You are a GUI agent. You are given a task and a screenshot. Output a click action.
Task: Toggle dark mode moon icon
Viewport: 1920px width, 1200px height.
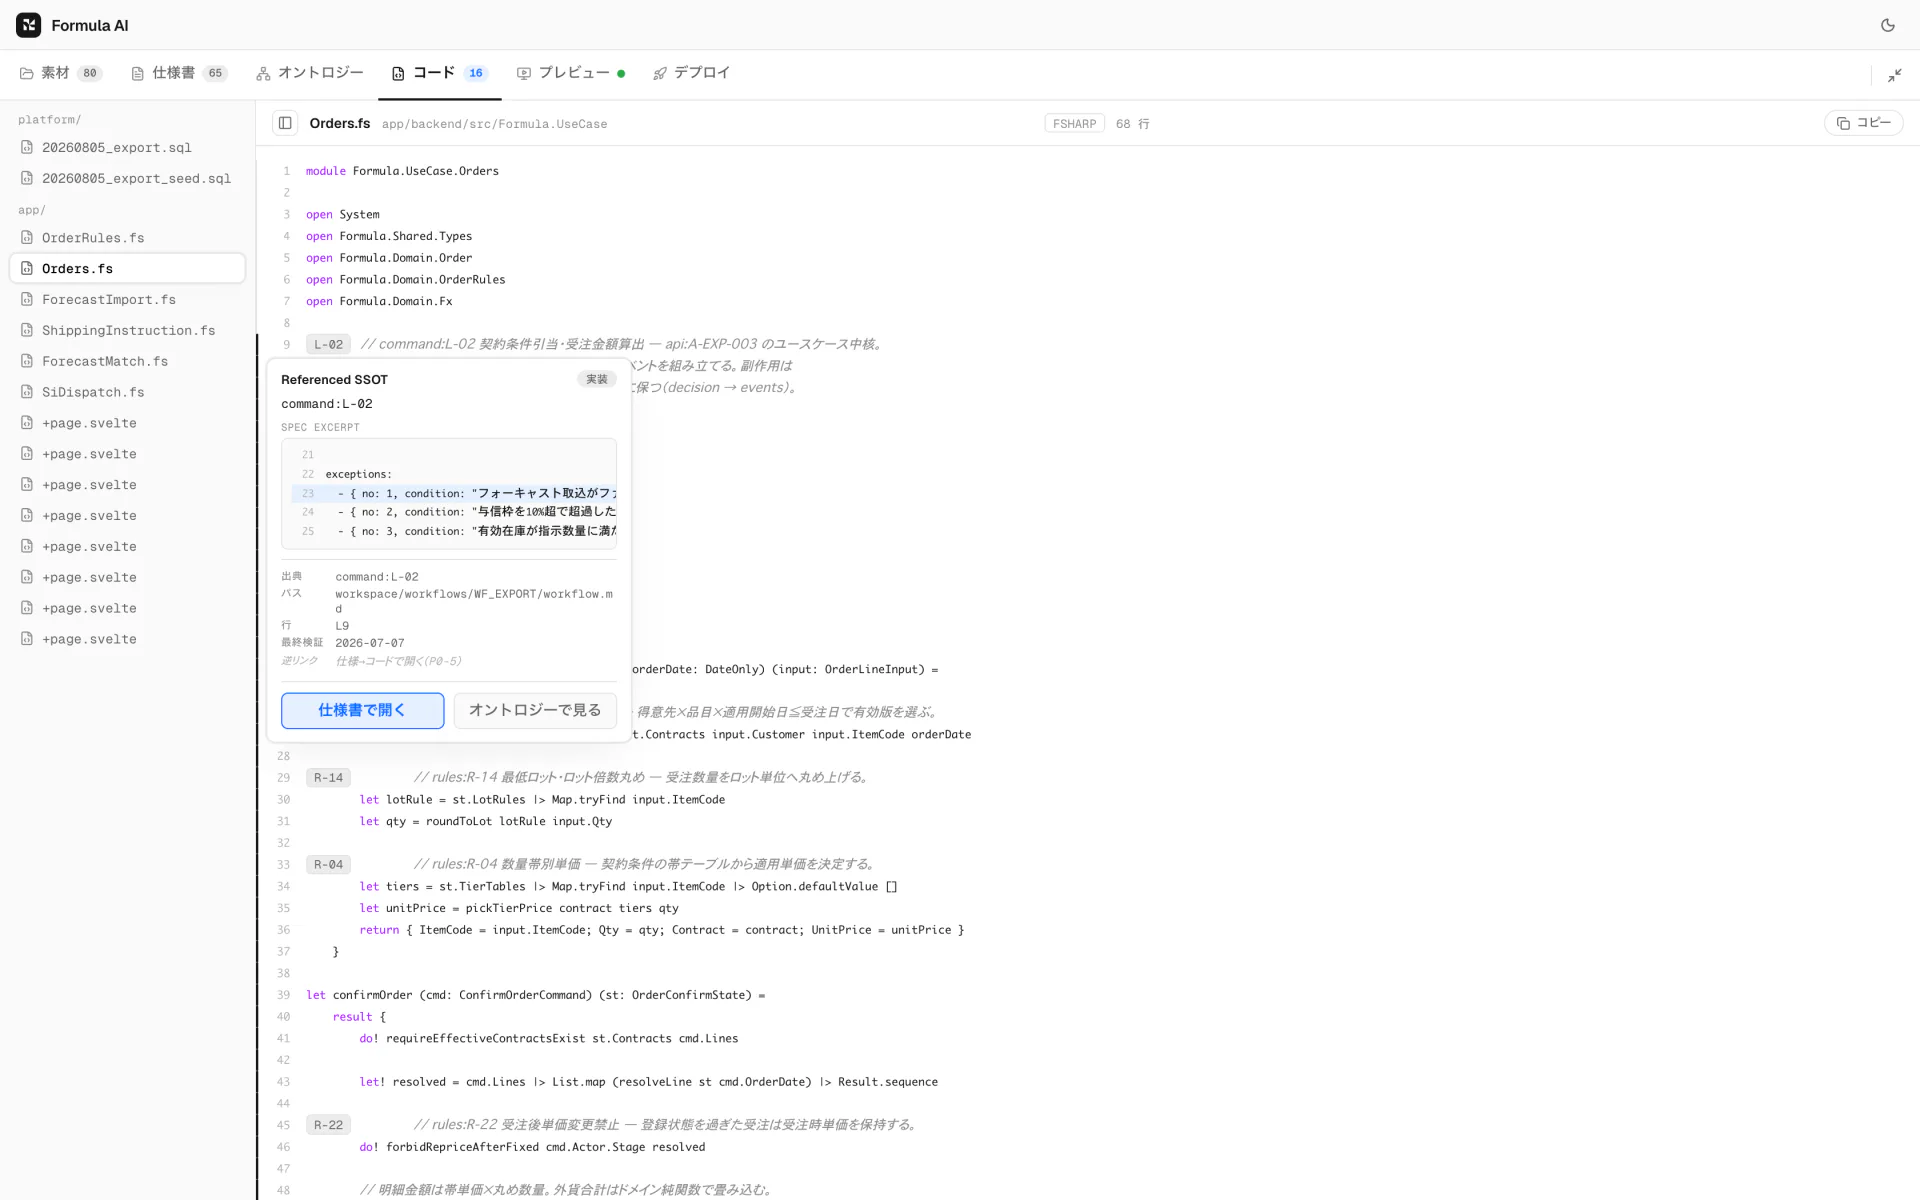point(1887,25)
